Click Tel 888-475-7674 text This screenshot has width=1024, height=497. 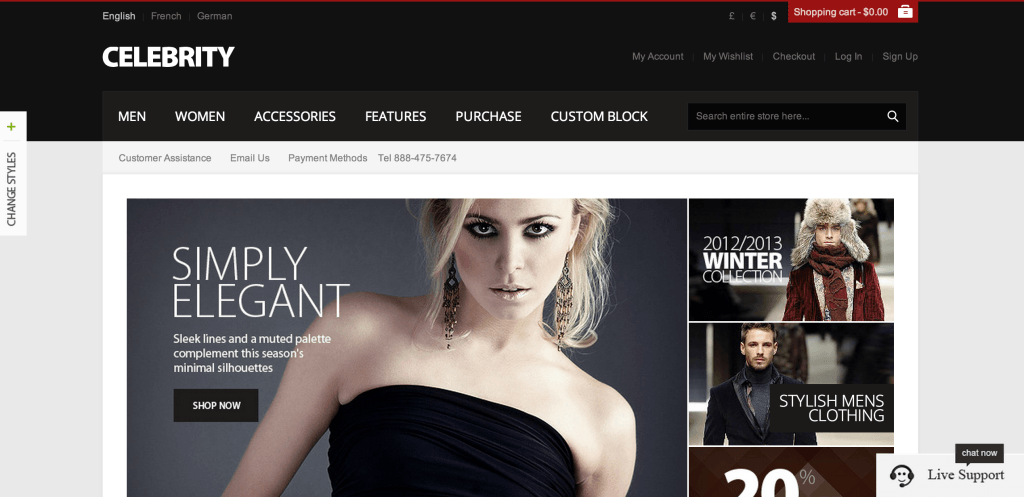[x=417, y=158]
